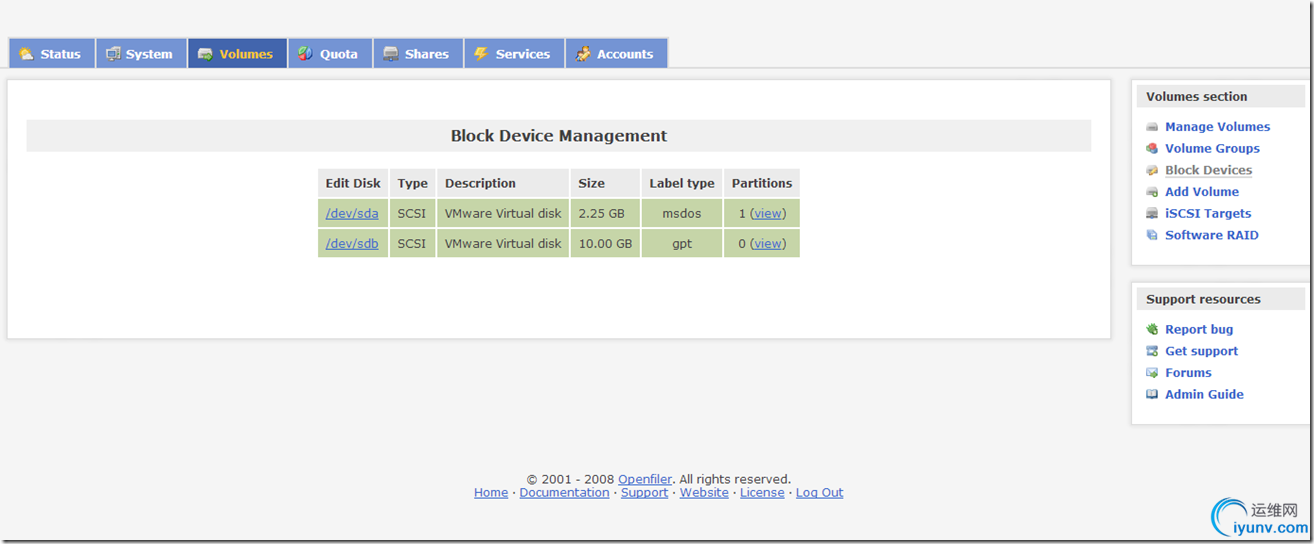Select the Volumes tab
The image size is (1314, 544).
[237, 54]
